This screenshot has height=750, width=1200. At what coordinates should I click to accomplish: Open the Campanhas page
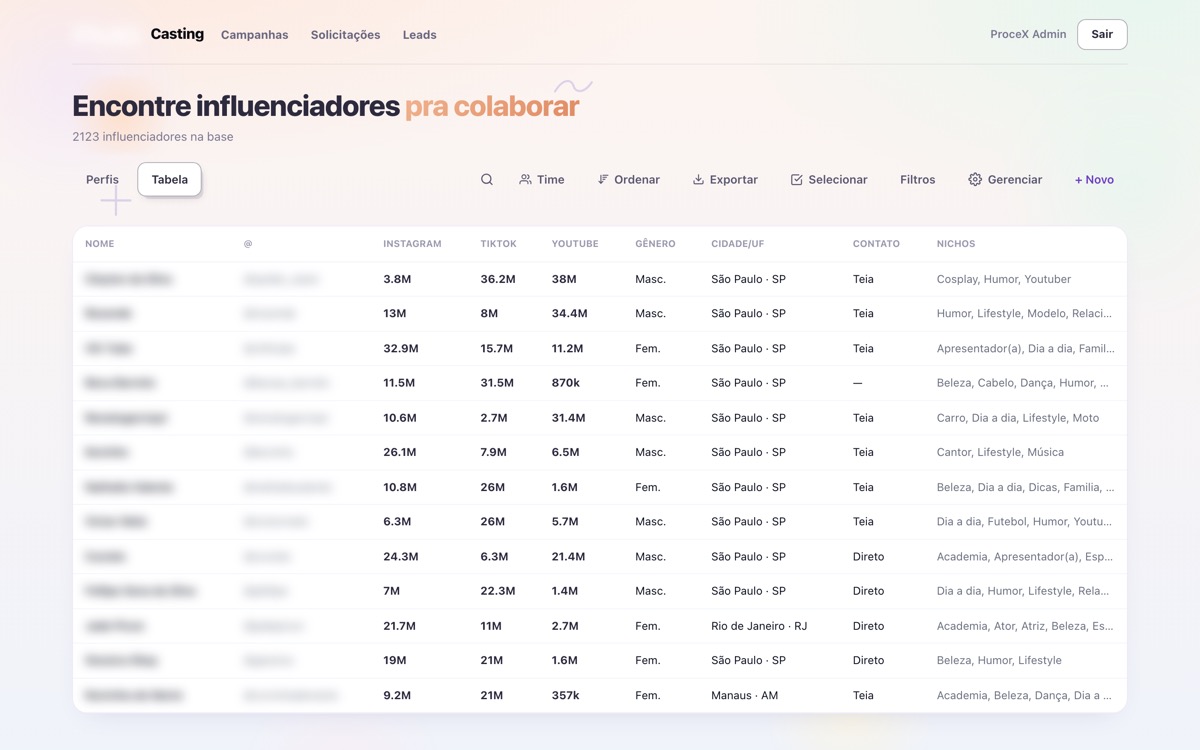tap(254, 35)
